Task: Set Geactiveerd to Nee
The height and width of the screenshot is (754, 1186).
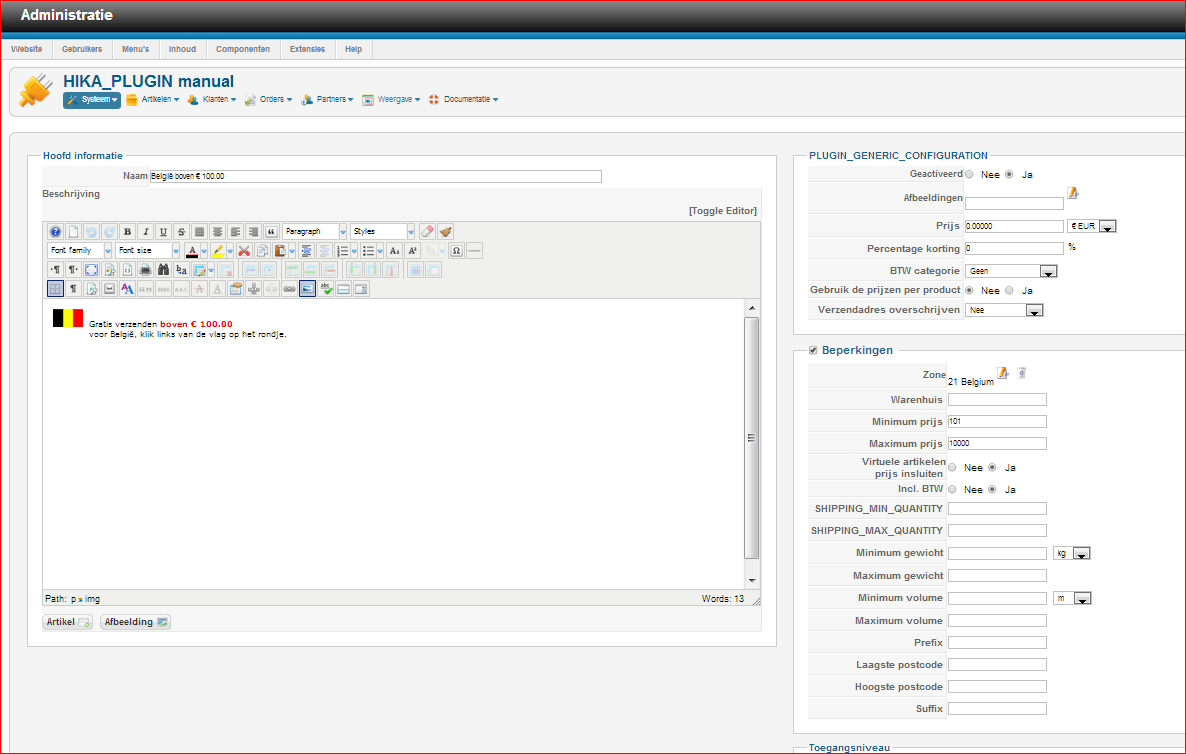Action: (969, 174)
